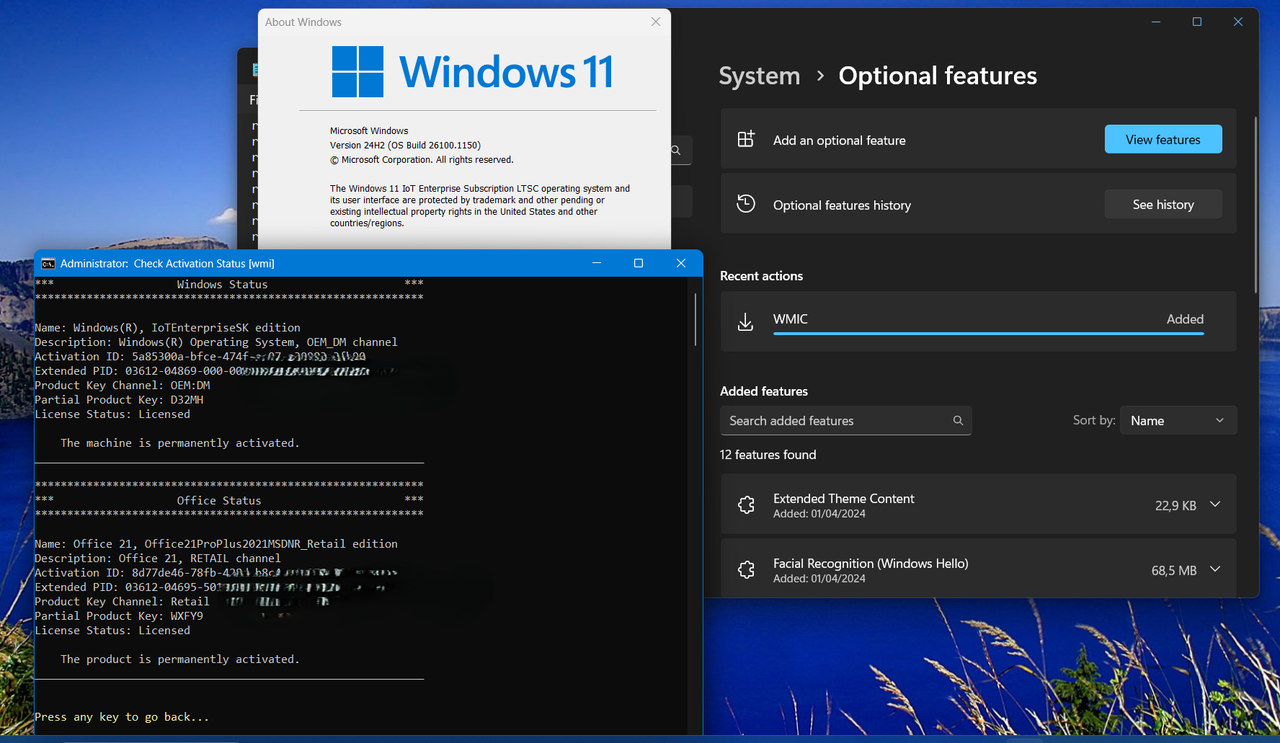This screenshot has width=1280, height=743.
Task: Maximize the Check Activation Status console
Action: [638, 263]
